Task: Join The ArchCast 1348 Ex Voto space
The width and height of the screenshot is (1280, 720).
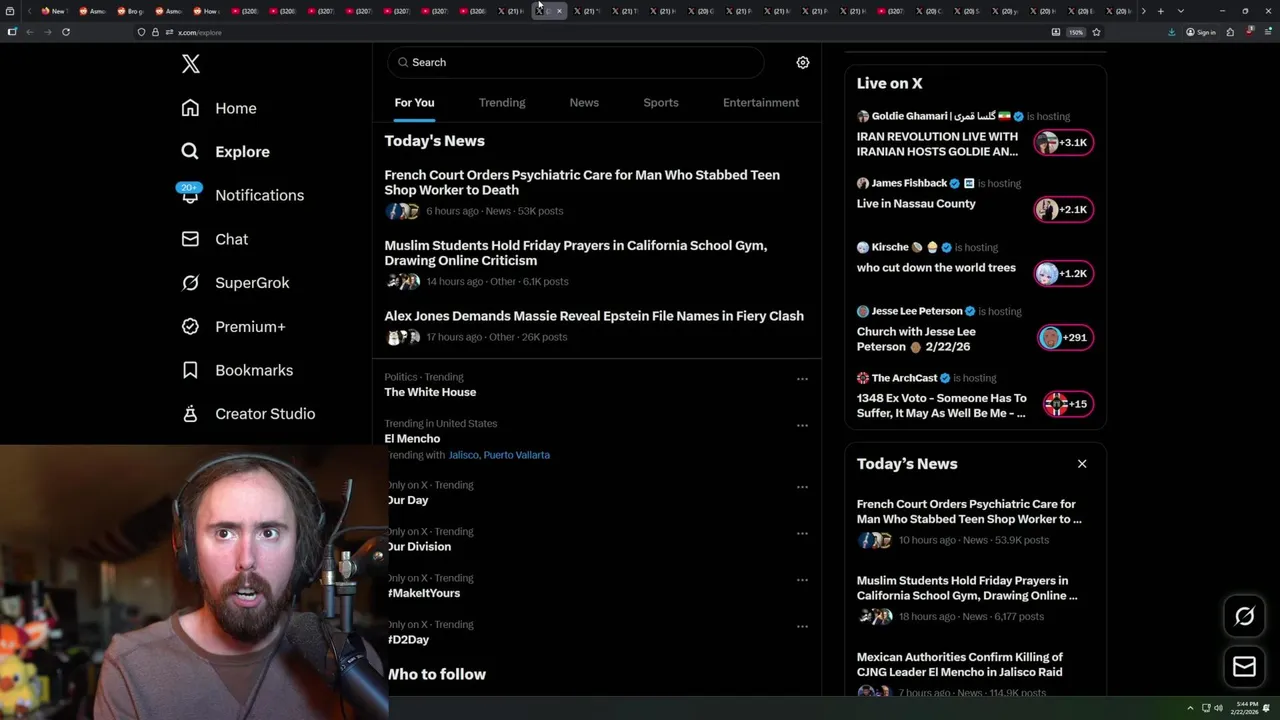Action: pos(1066,404)
